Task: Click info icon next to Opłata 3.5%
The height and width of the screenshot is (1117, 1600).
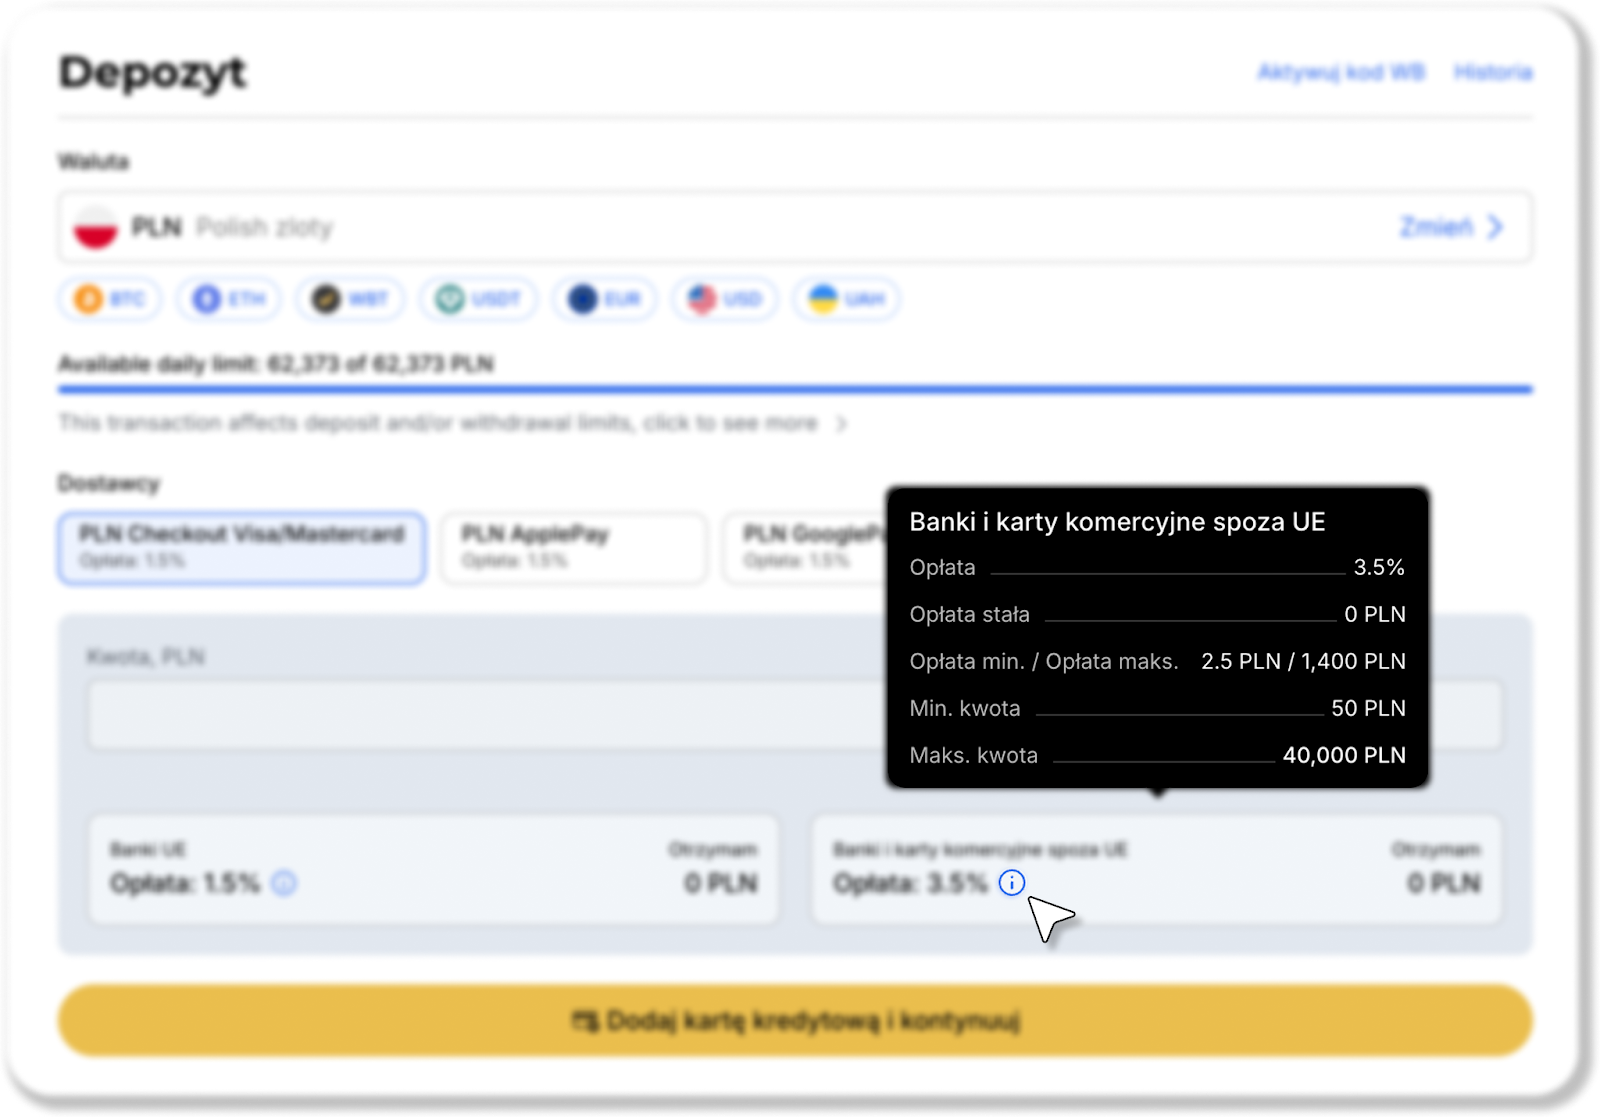Action: coord(1012,882)
